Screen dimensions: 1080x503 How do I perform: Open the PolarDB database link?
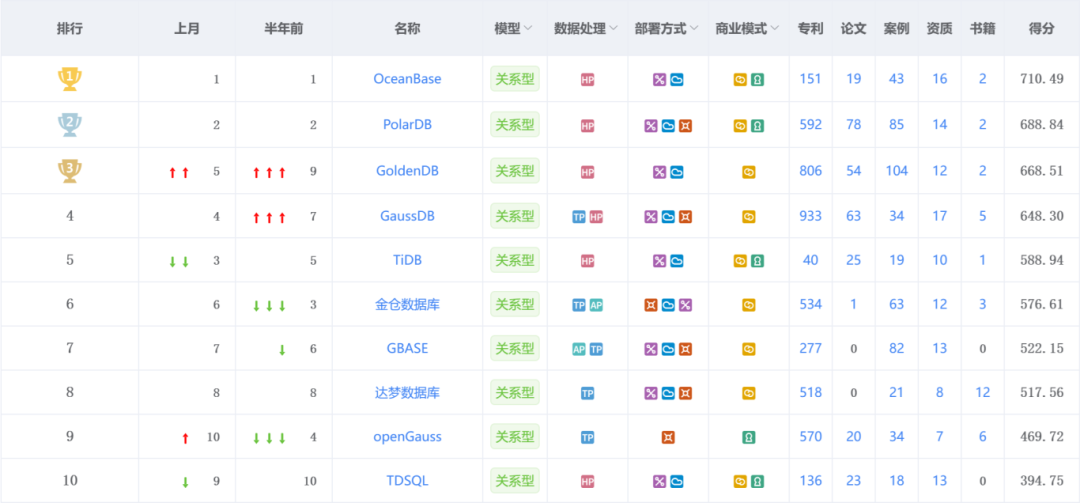click(407, 125)
